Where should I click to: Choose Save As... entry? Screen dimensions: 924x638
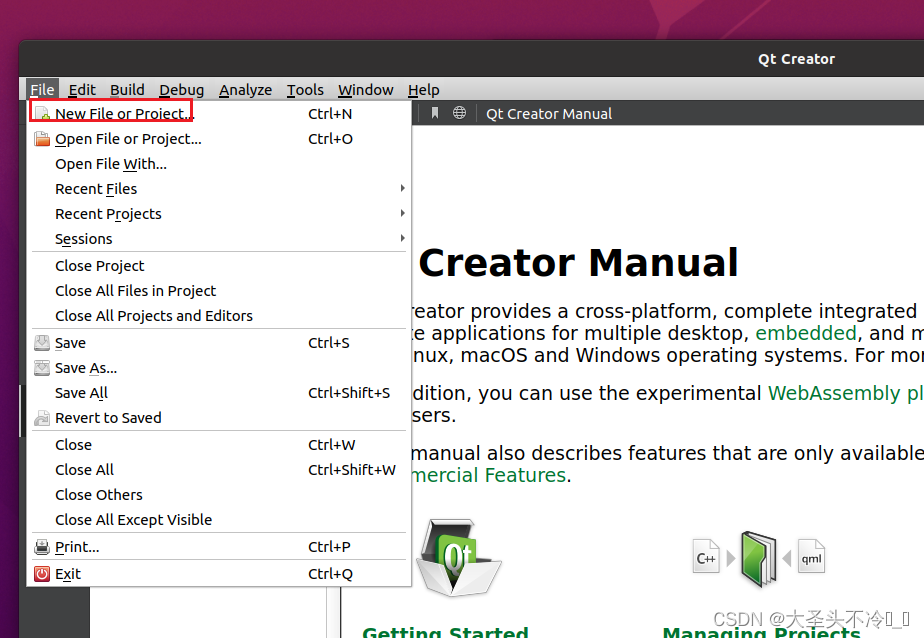click(219, 368)
